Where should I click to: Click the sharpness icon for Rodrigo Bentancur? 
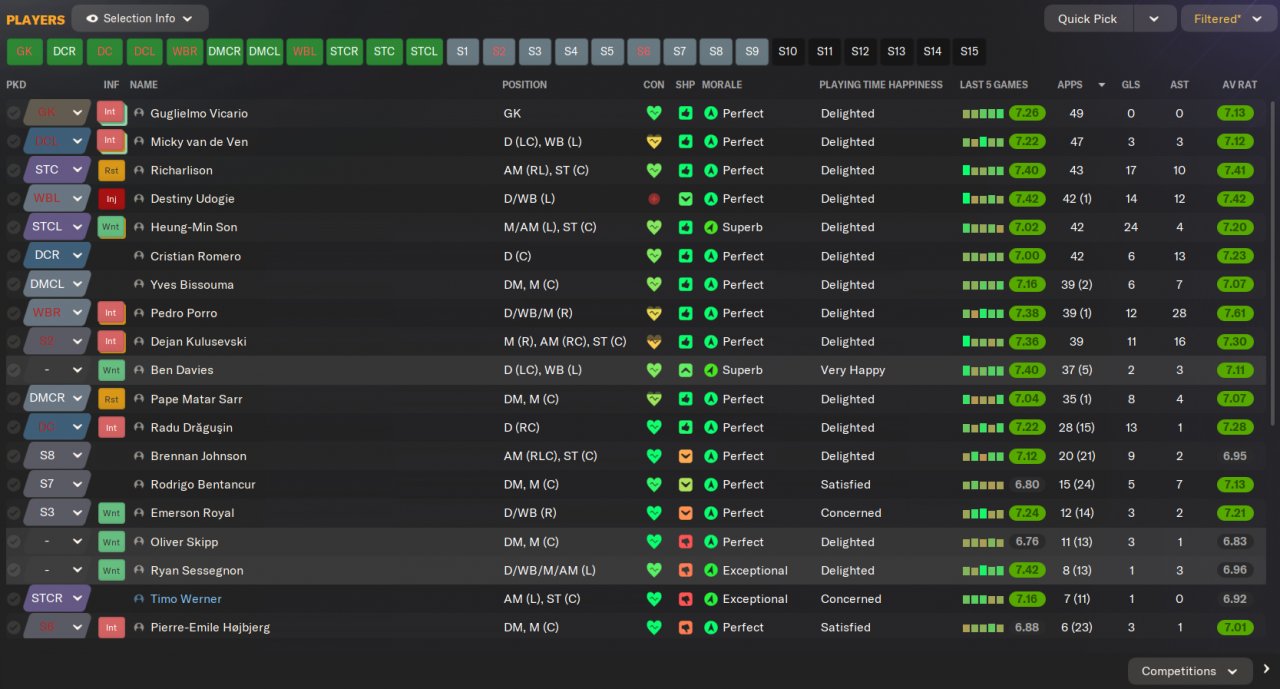click(685, 484)
